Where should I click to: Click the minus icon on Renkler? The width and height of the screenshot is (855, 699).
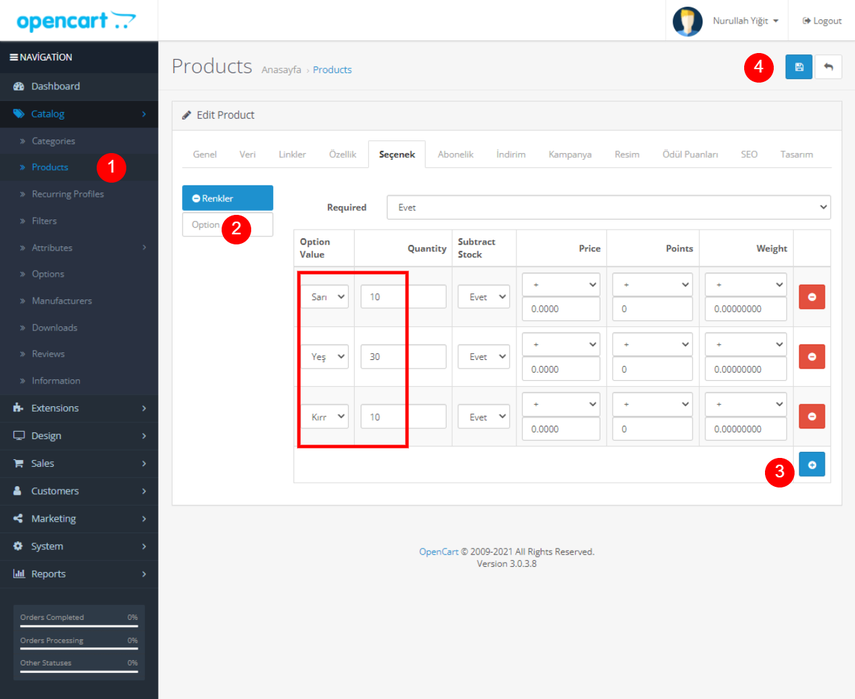196,198
